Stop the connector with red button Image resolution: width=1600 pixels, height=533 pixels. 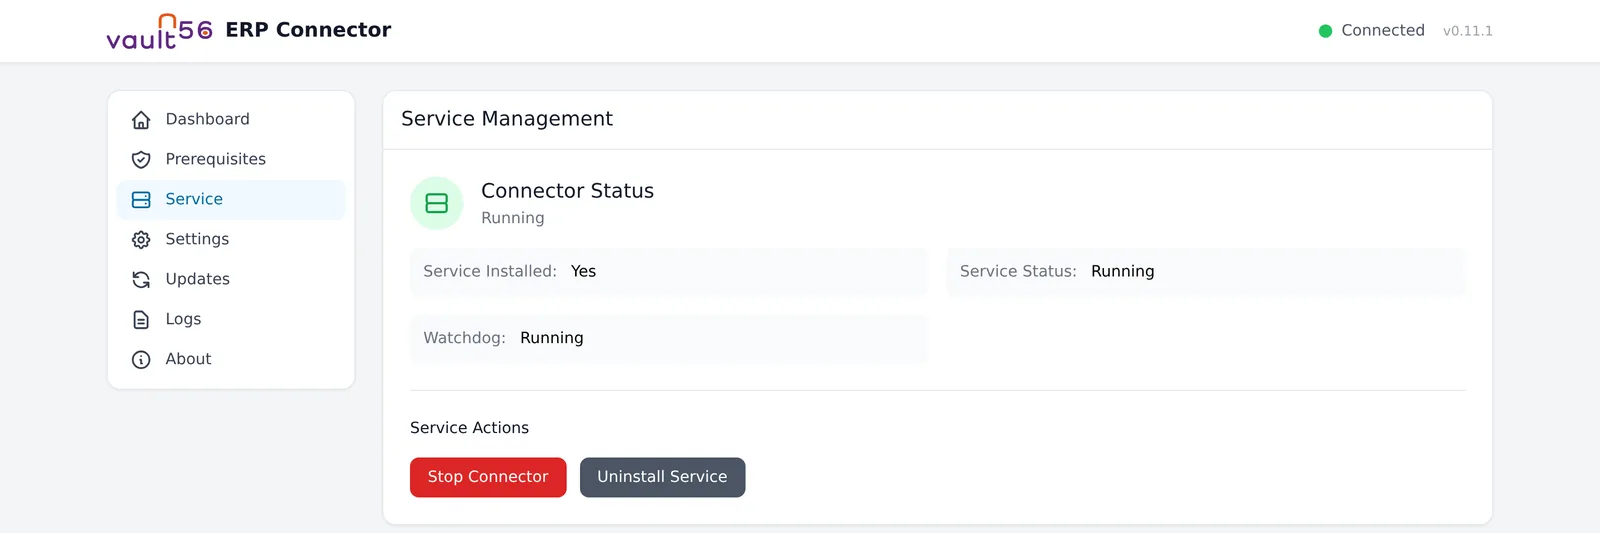(488, 477)
